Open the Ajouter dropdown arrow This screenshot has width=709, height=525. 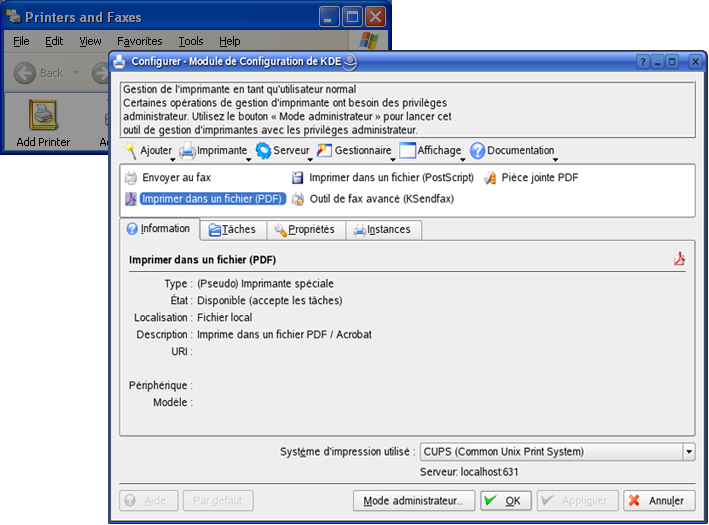point(172,160)
